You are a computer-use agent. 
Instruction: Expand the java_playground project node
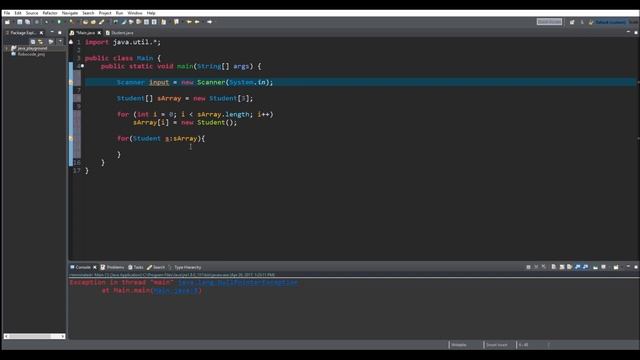click(x=6, y=48)
